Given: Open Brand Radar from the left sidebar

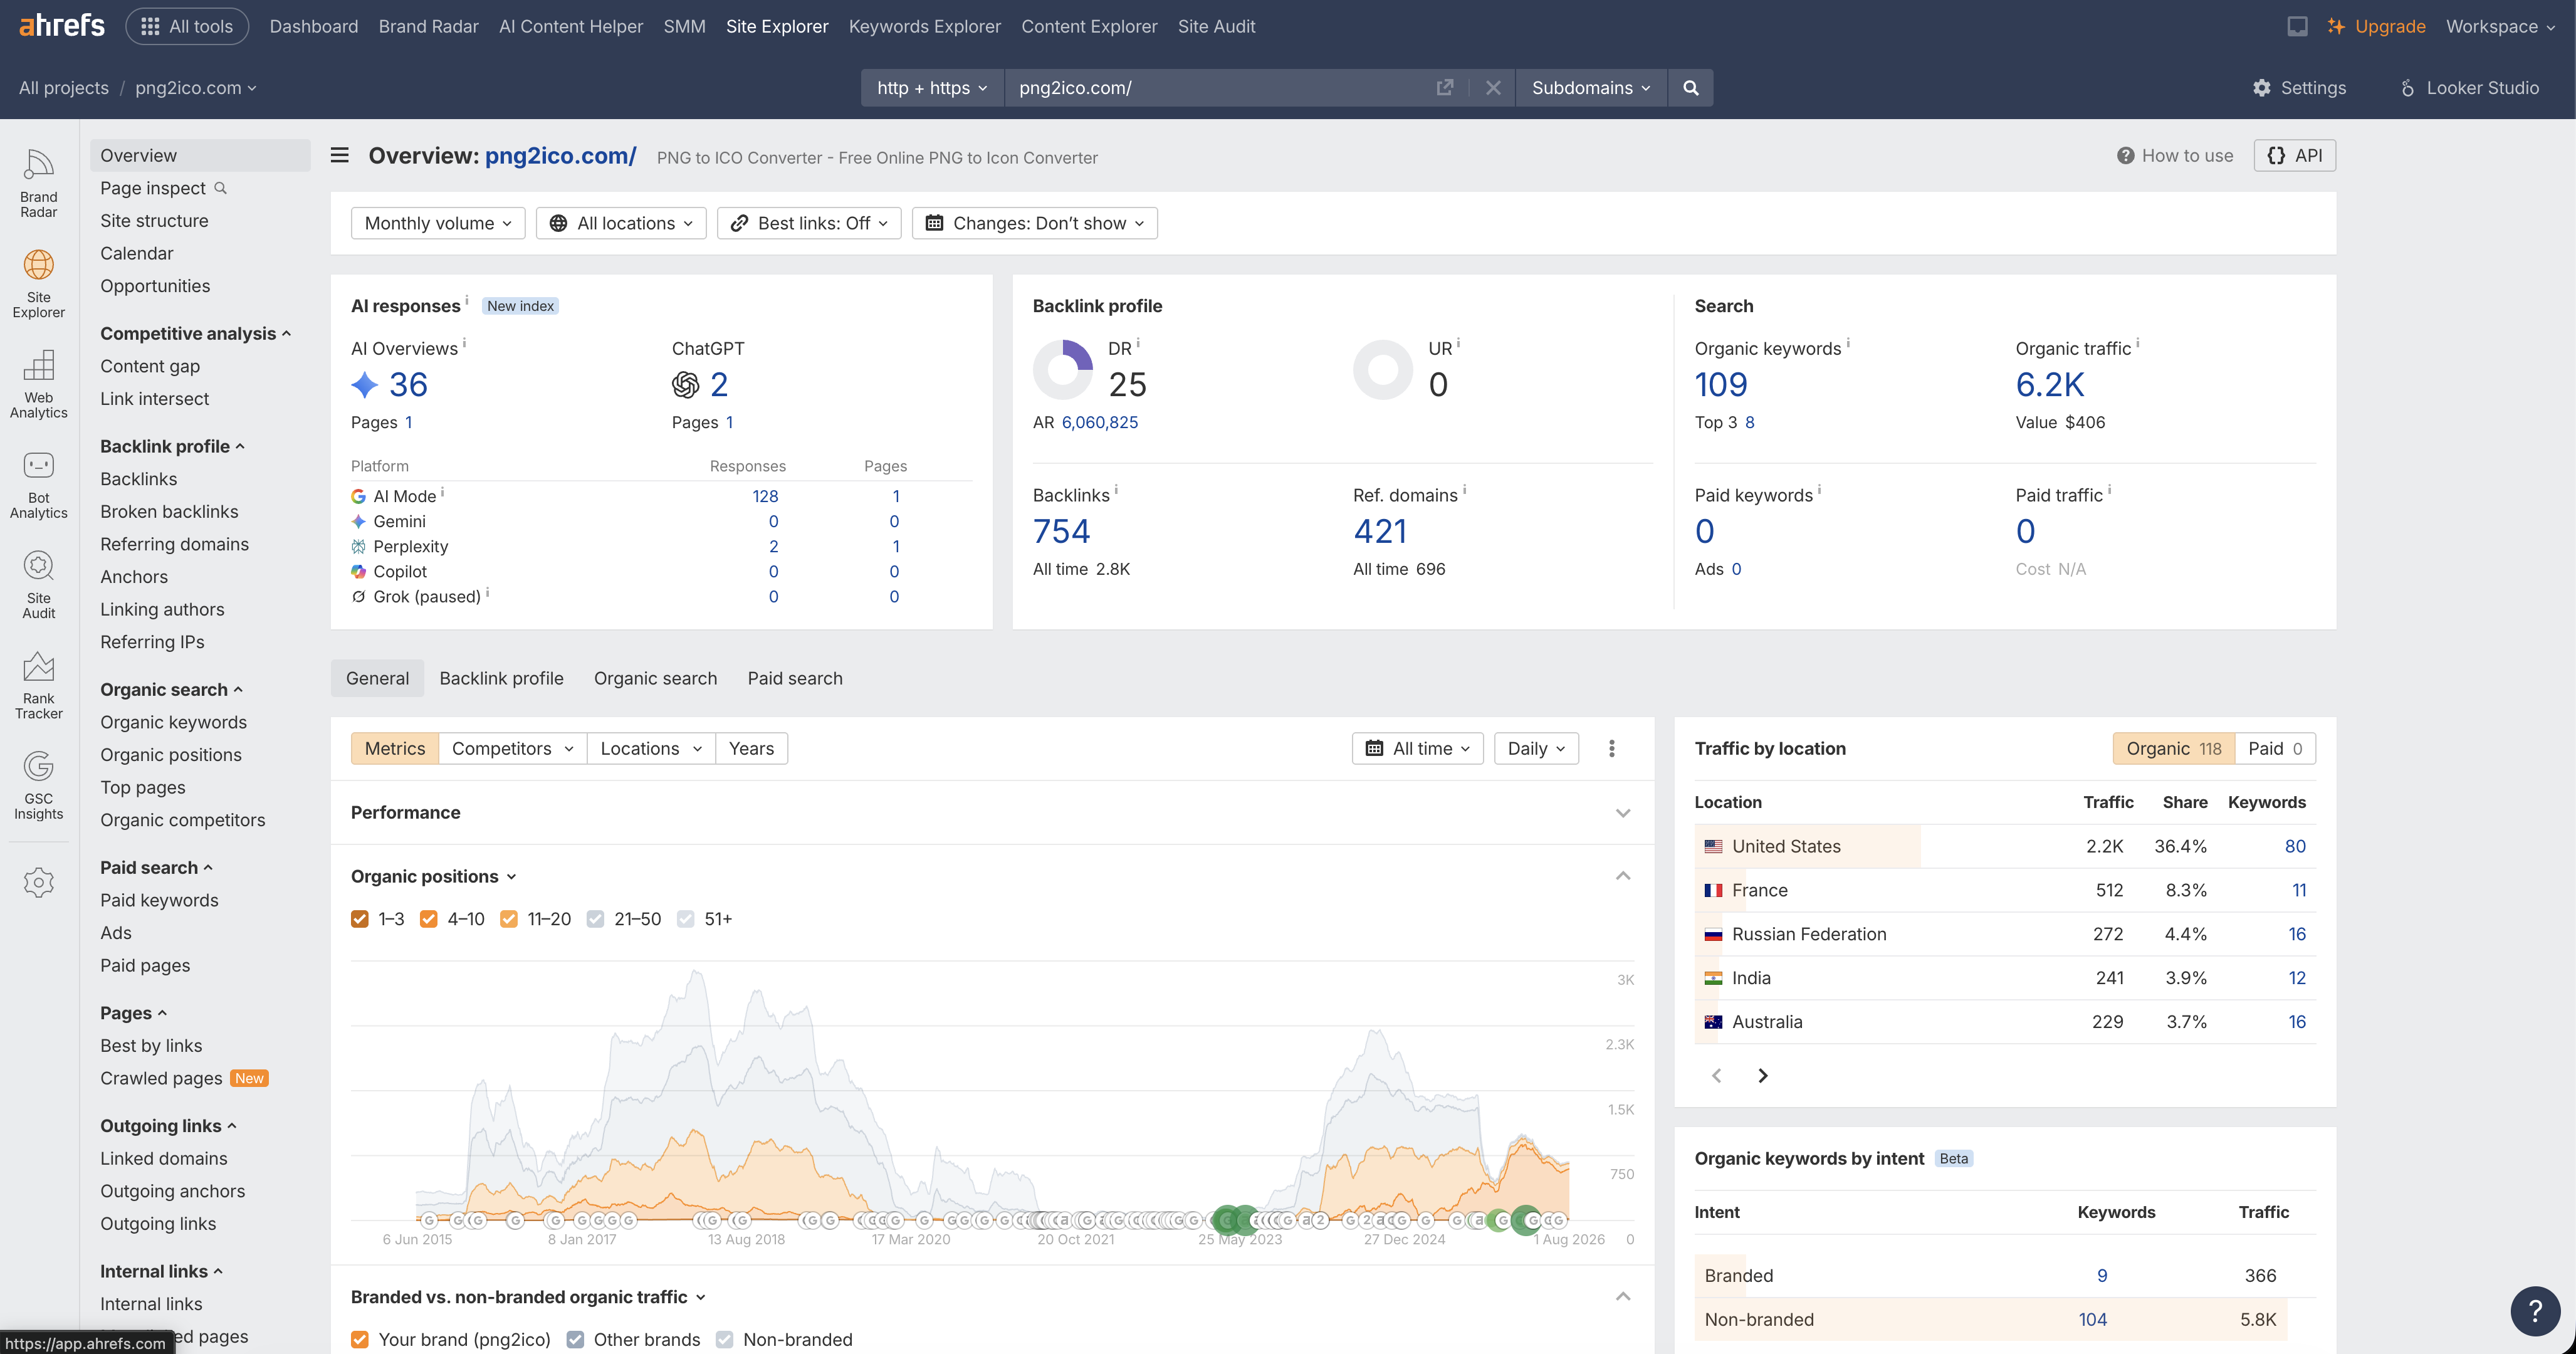Looking at the screenshot, I should pyautogui.click(x=38, y=183).
